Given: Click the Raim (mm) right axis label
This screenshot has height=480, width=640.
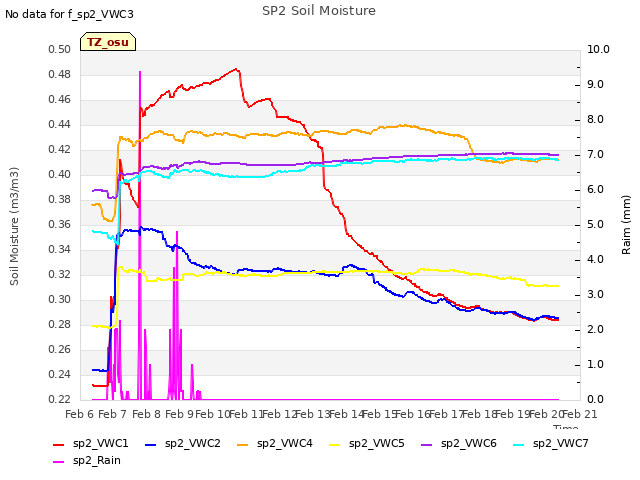Looking at the screenshot, I should coord(626,225).
